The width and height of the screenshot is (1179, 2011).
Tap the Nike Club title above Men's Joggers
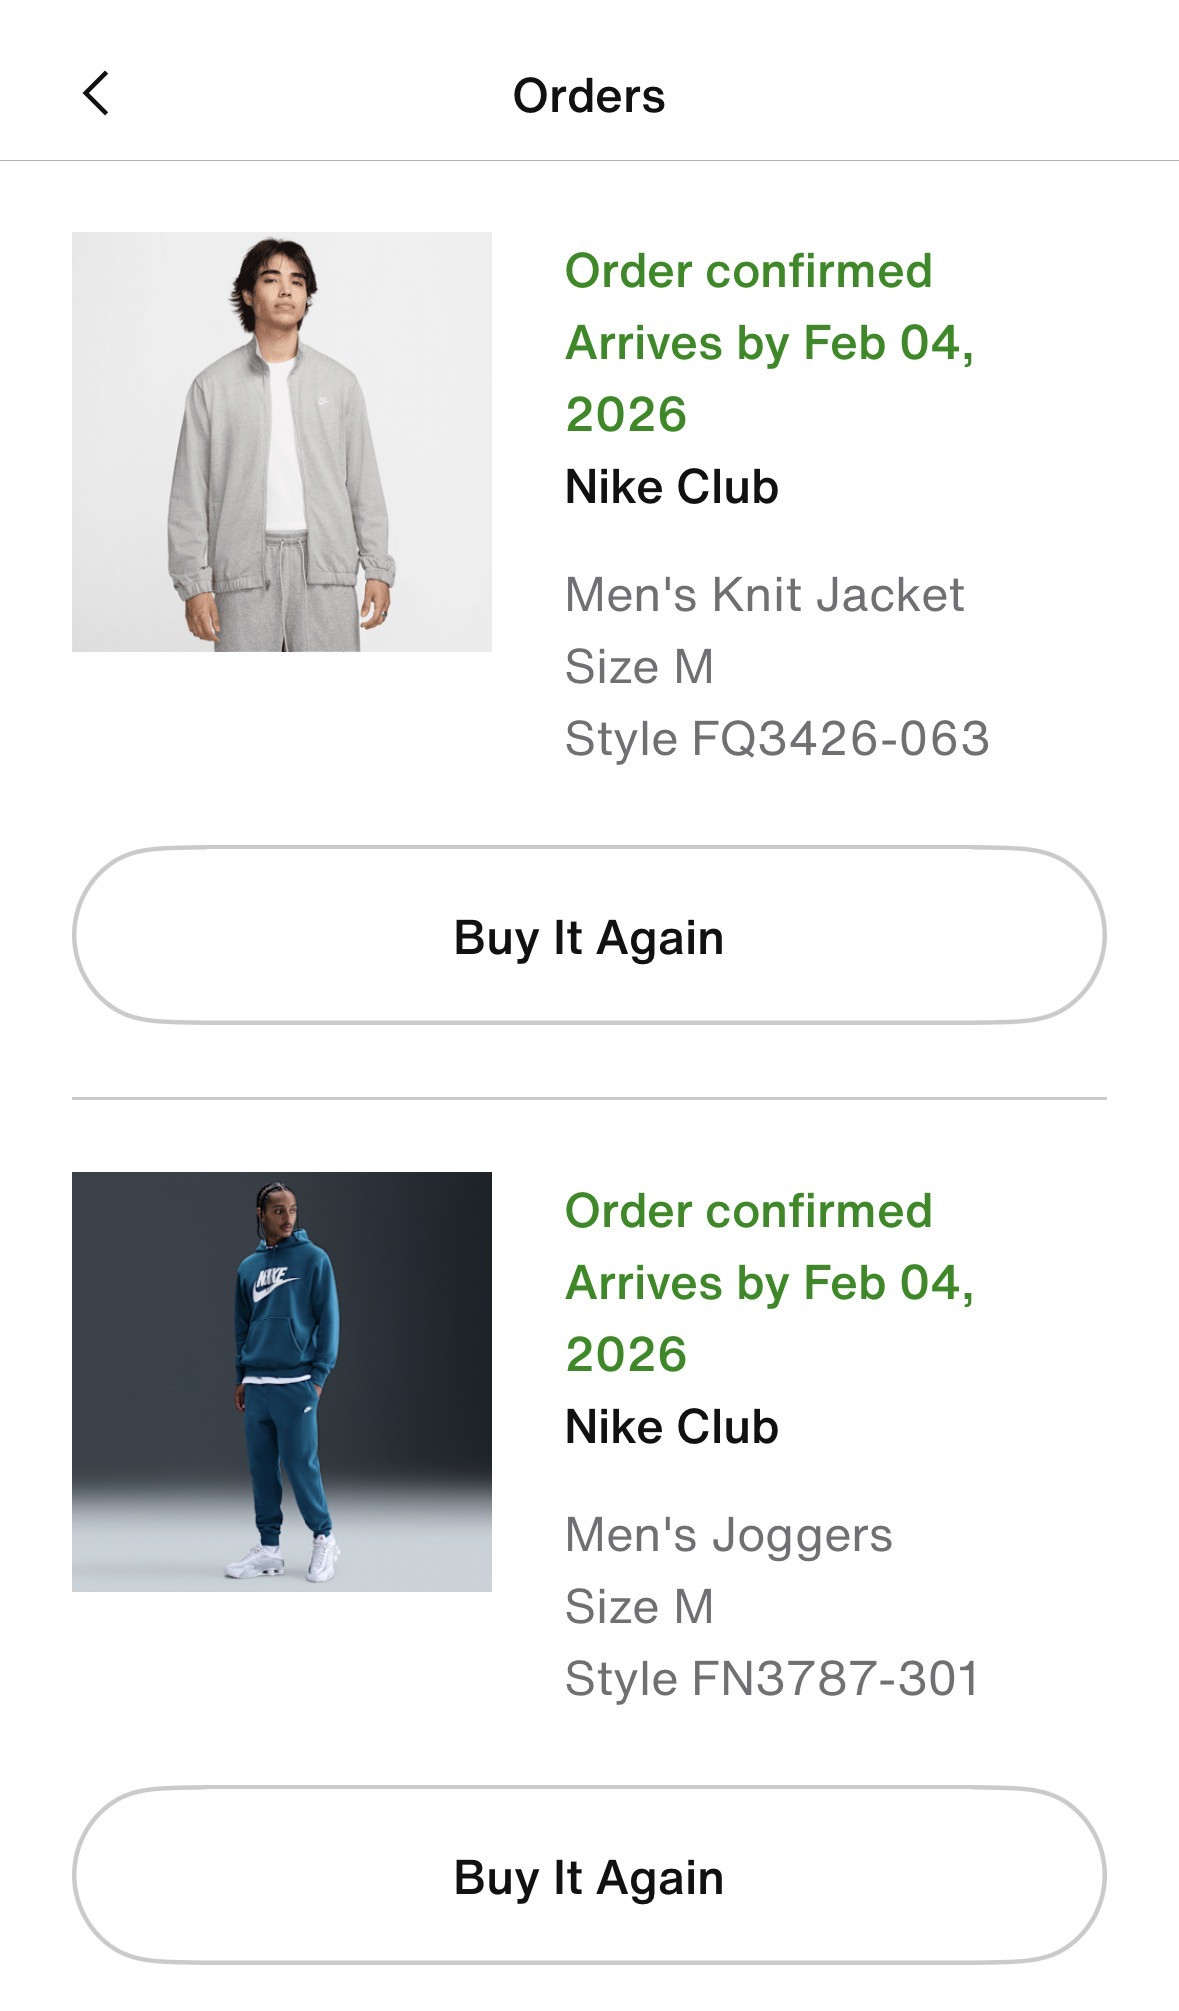tap(671, 1427)
